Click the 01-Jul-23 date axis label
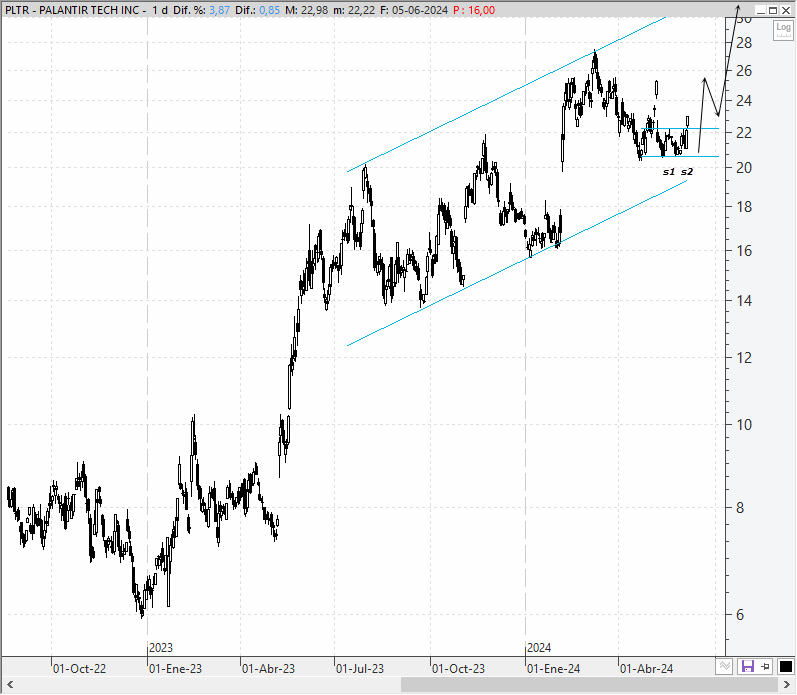Screen dimensions: 797x695 tap(360, 669)
